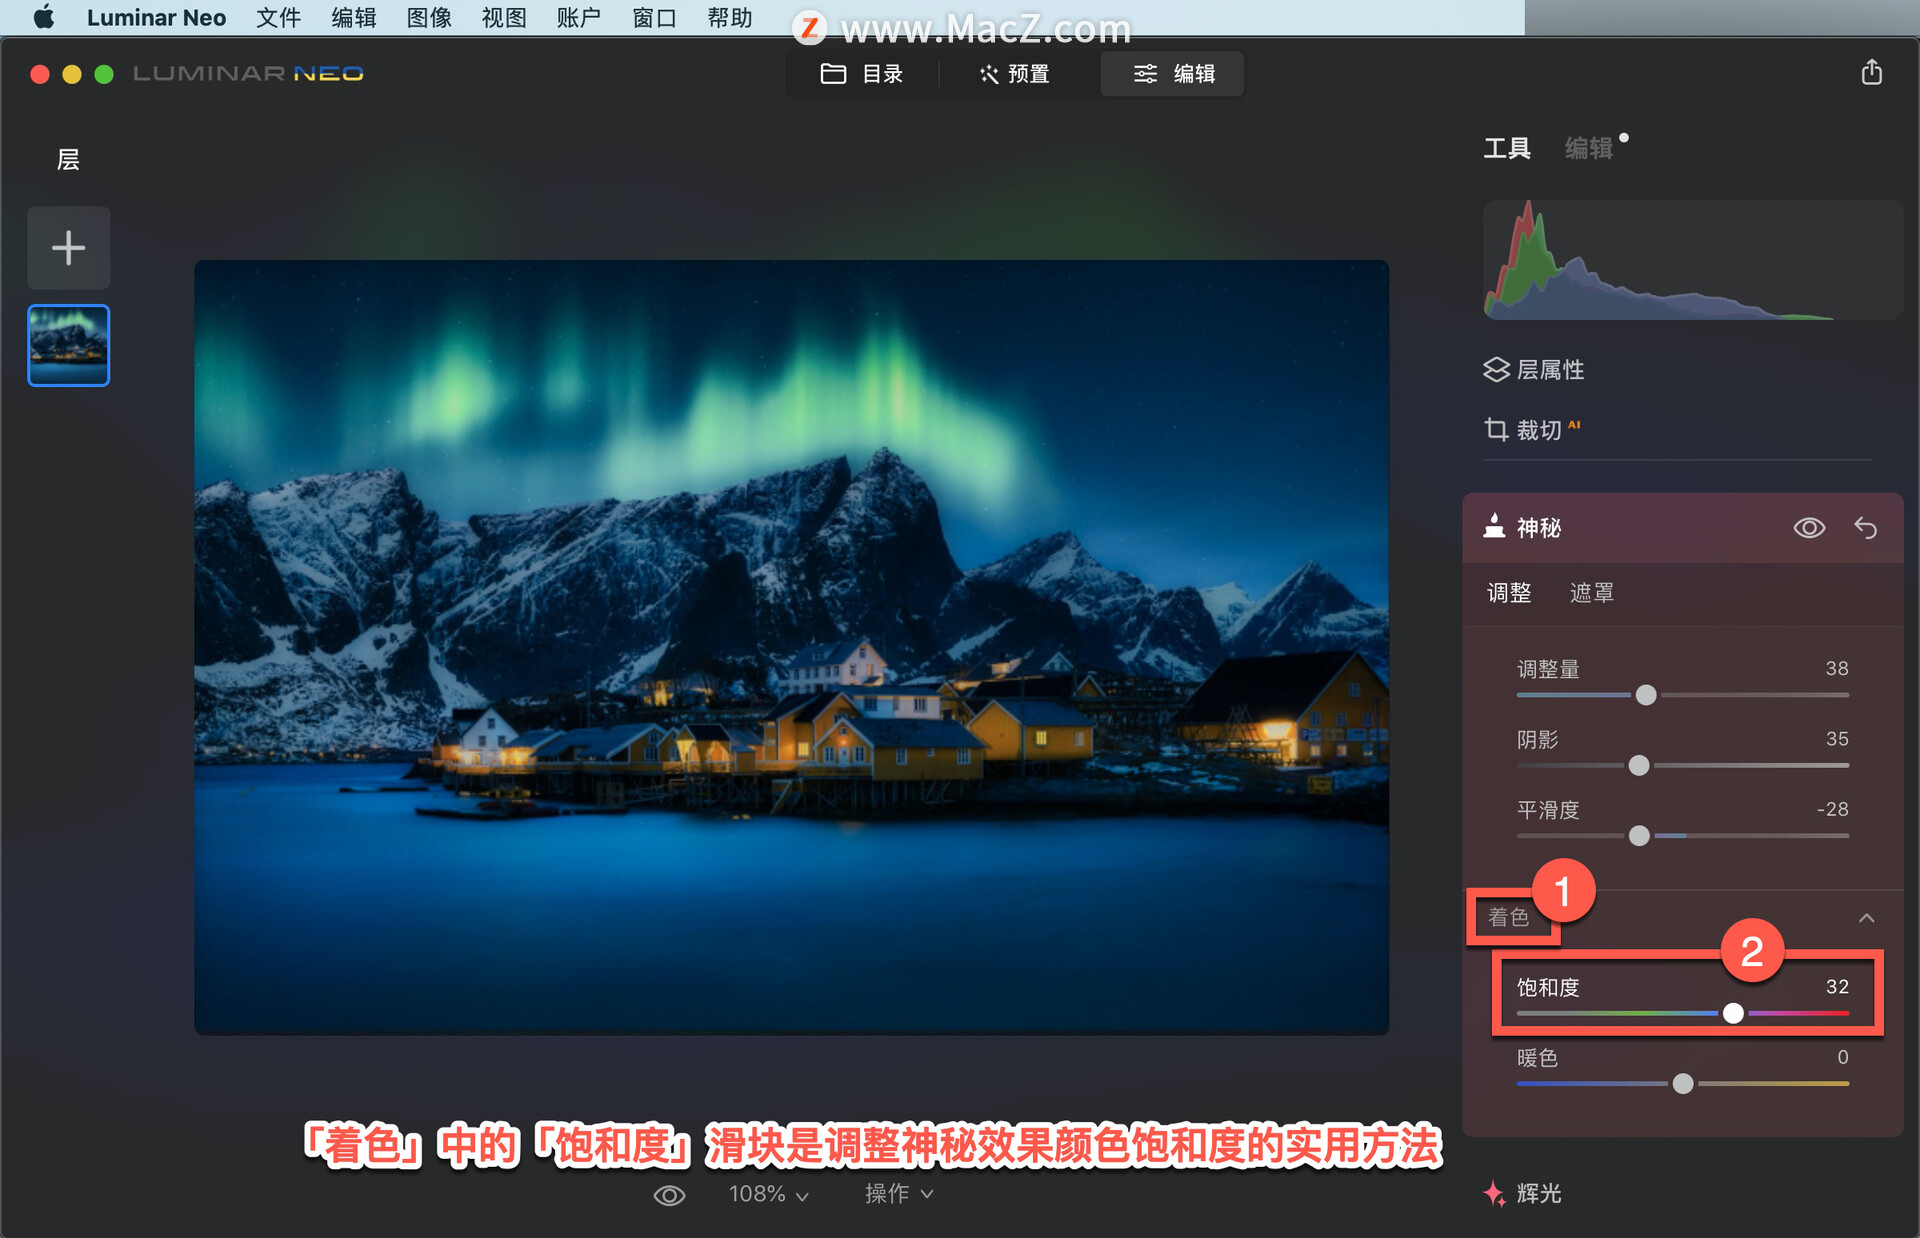
Task: Click the 着色 section label
Action: point(1508,917)
